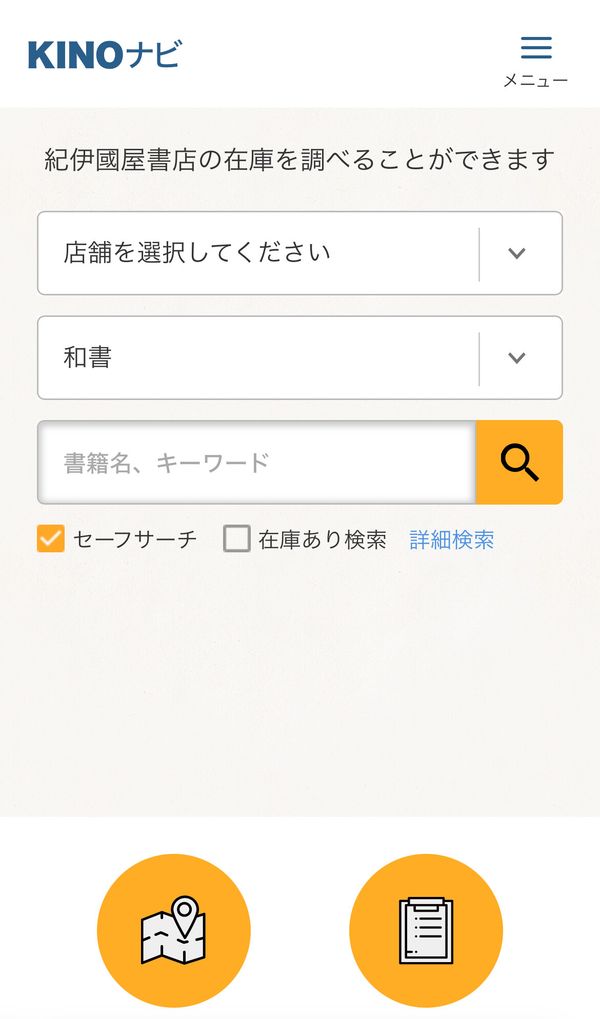Click the chevron on the store selector
Image resolution: width=600 pixels, height=1019 pixels.
[x=517, y=253]
